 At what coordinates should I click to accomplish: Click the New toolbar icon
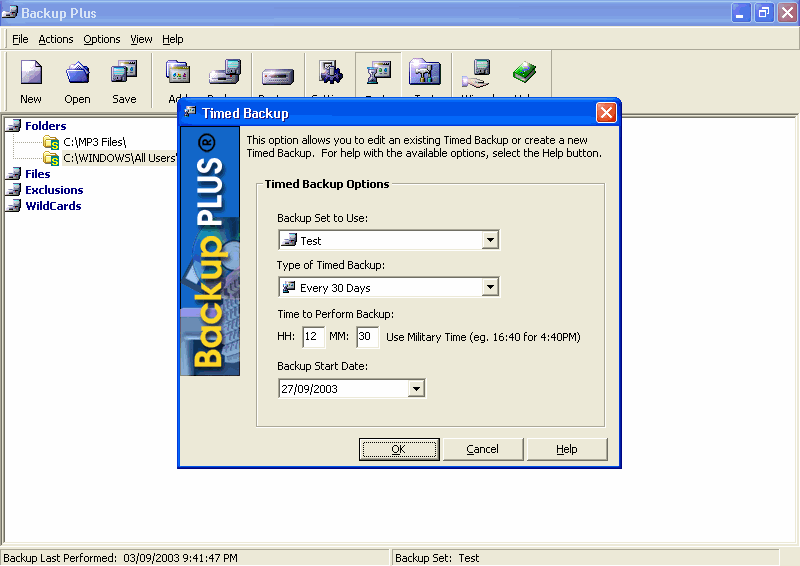click(x=31, y=72)
